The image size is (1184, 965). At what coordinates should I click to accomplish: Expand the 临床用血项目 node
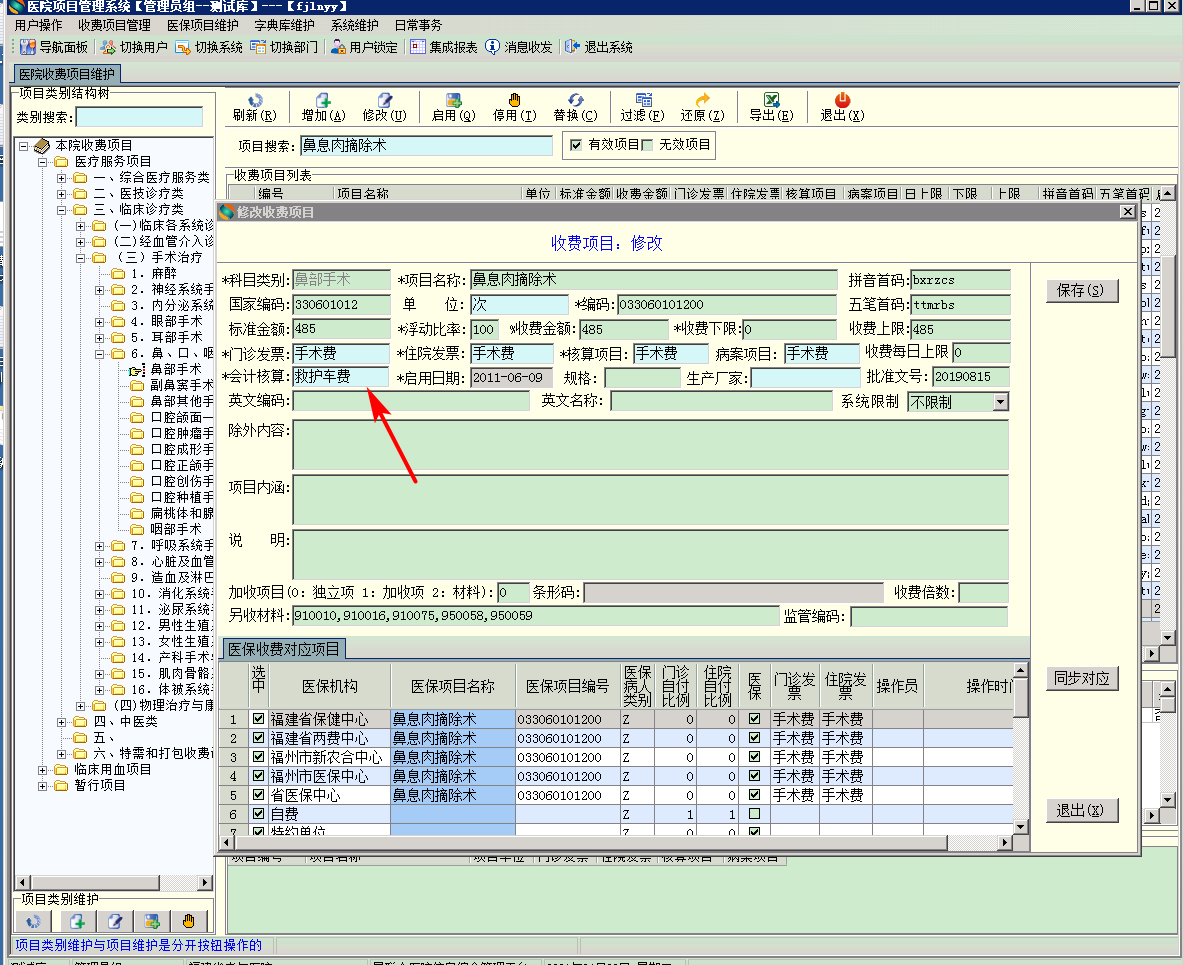pos(43,770)
